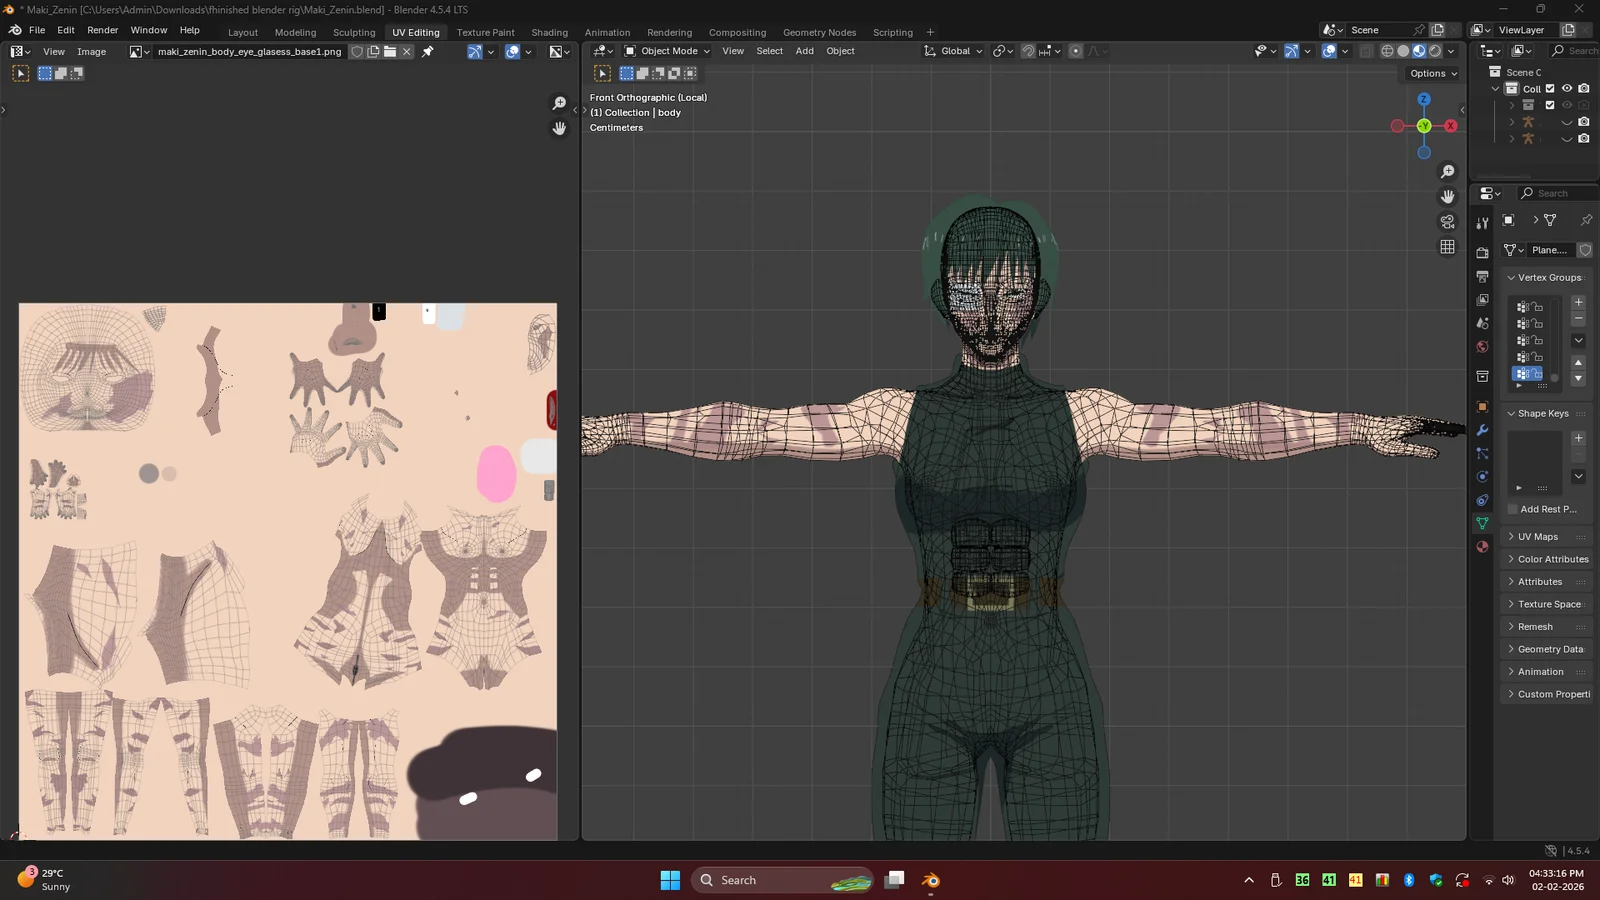Open the Material properties tab
Viewport: 1600px width, 900px height.
(1482, 547)
